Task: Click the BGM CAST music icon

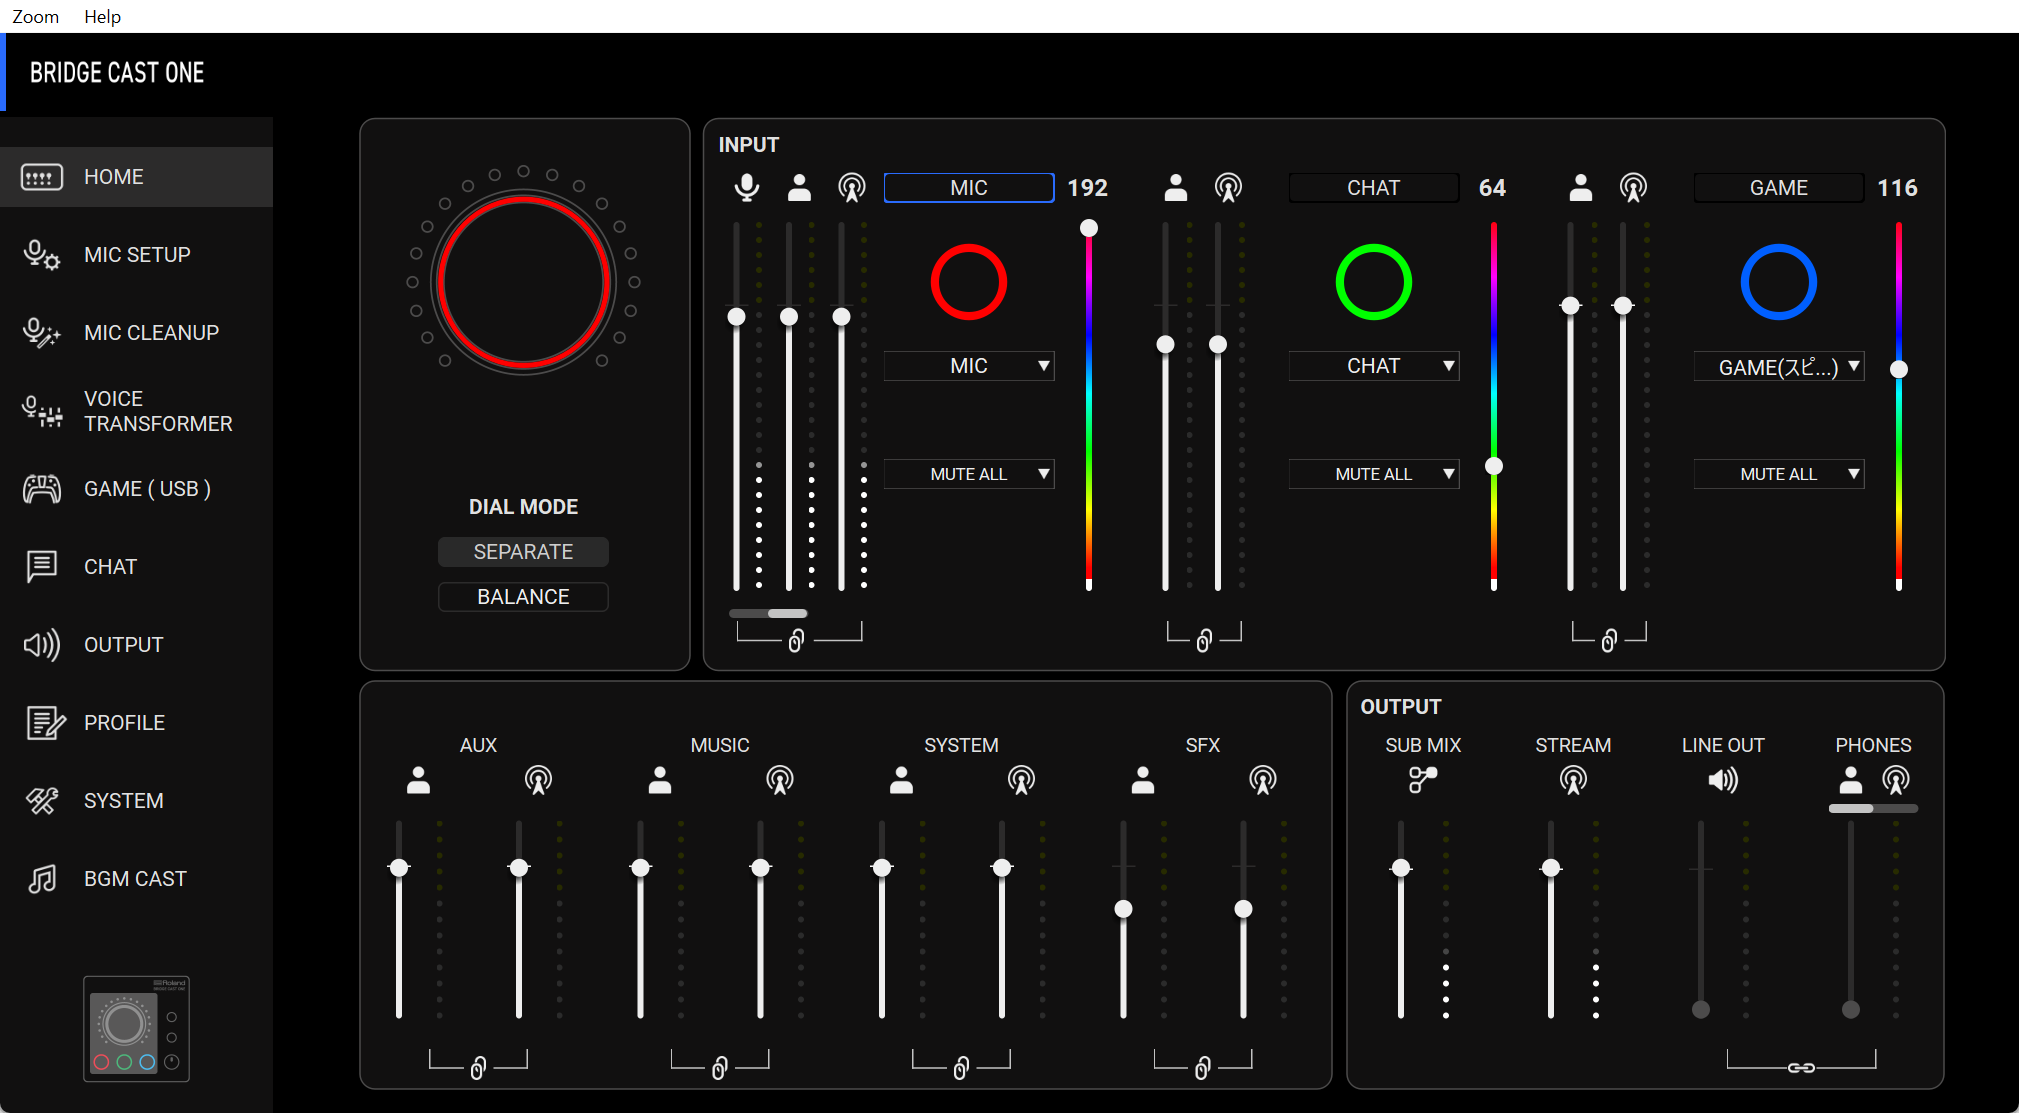Action: [42, 879]
